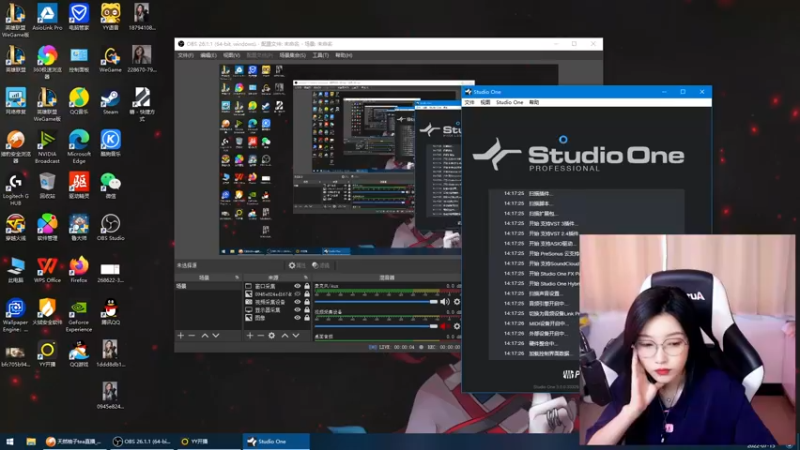The height and width of the screenshot is (450, 800).
Task: Open the YY语音 desktop icon
Action: click(110, 17)
